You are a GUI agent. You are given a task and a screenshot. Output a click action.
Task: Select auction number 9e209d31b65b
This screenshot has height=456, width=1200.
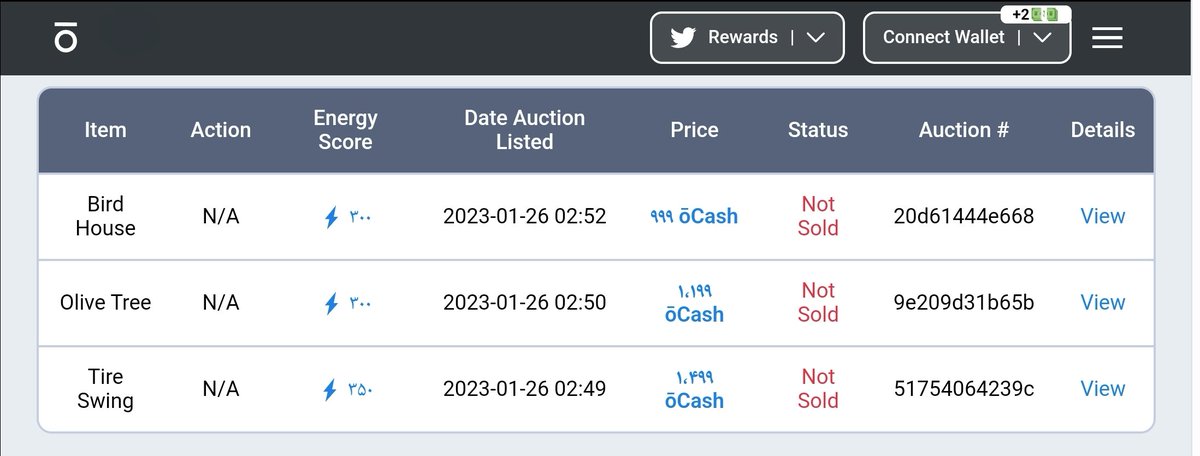(x=964, y=302)
